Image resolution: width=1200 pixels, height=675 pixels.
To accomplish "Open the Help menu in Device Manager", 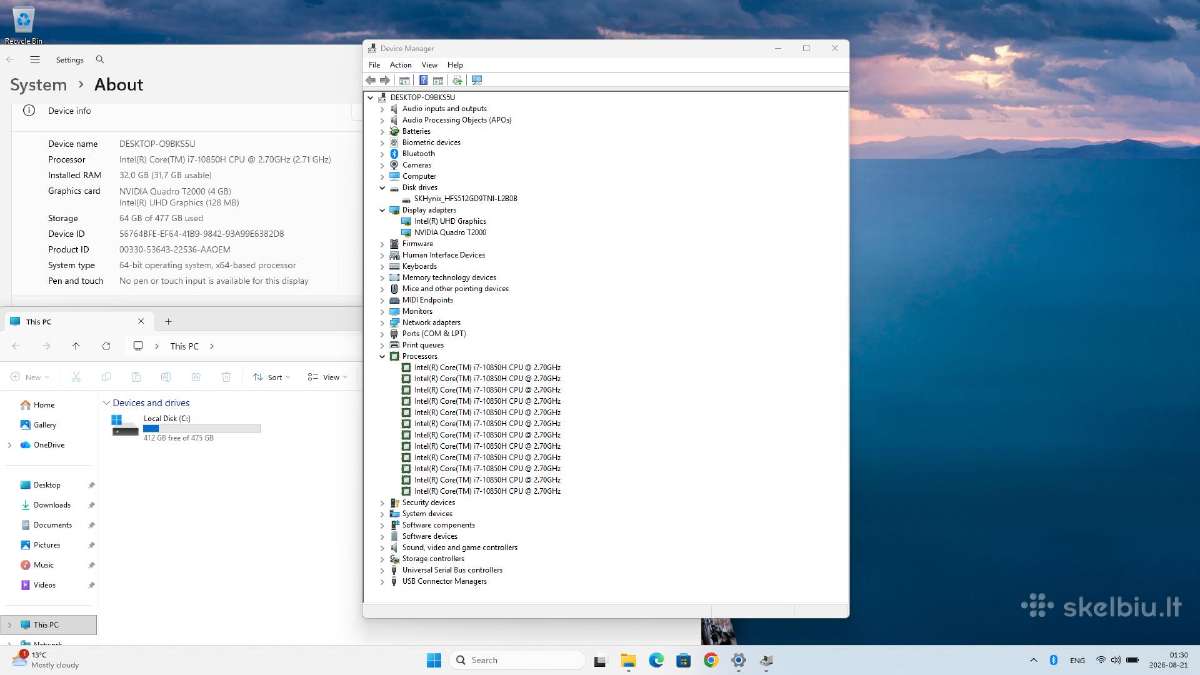I will [455, 65].
